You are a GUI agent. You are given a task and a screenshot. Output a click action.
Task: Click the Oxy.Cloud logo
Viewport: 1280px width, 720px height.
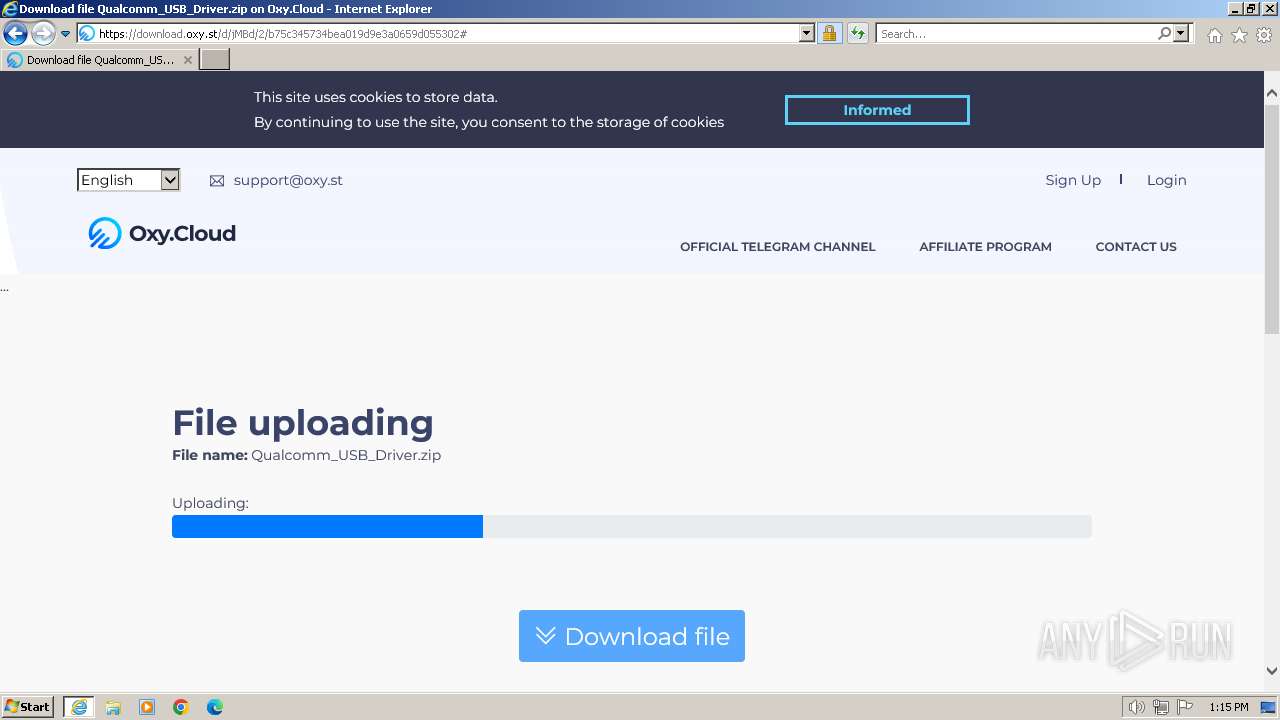pos(162,233)
